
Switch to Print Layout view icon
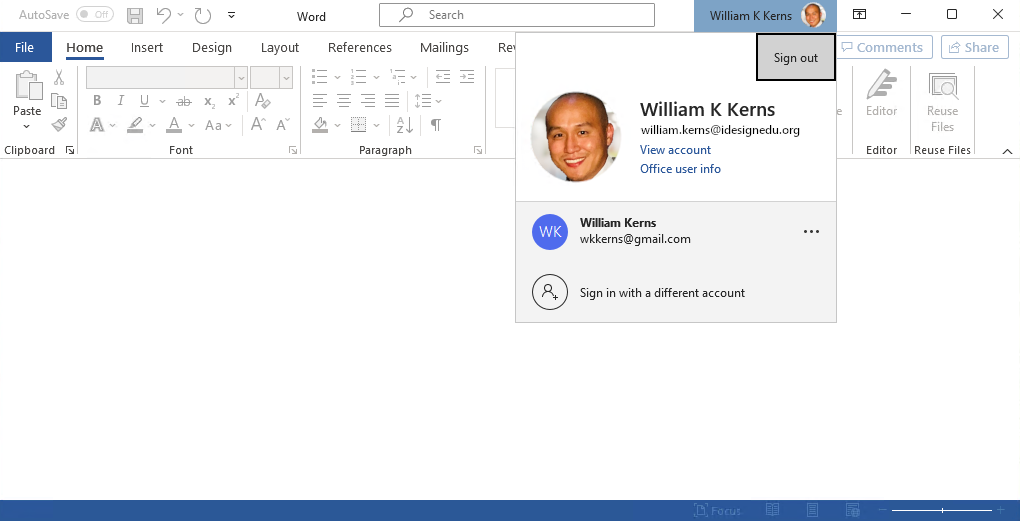point(812,510)
